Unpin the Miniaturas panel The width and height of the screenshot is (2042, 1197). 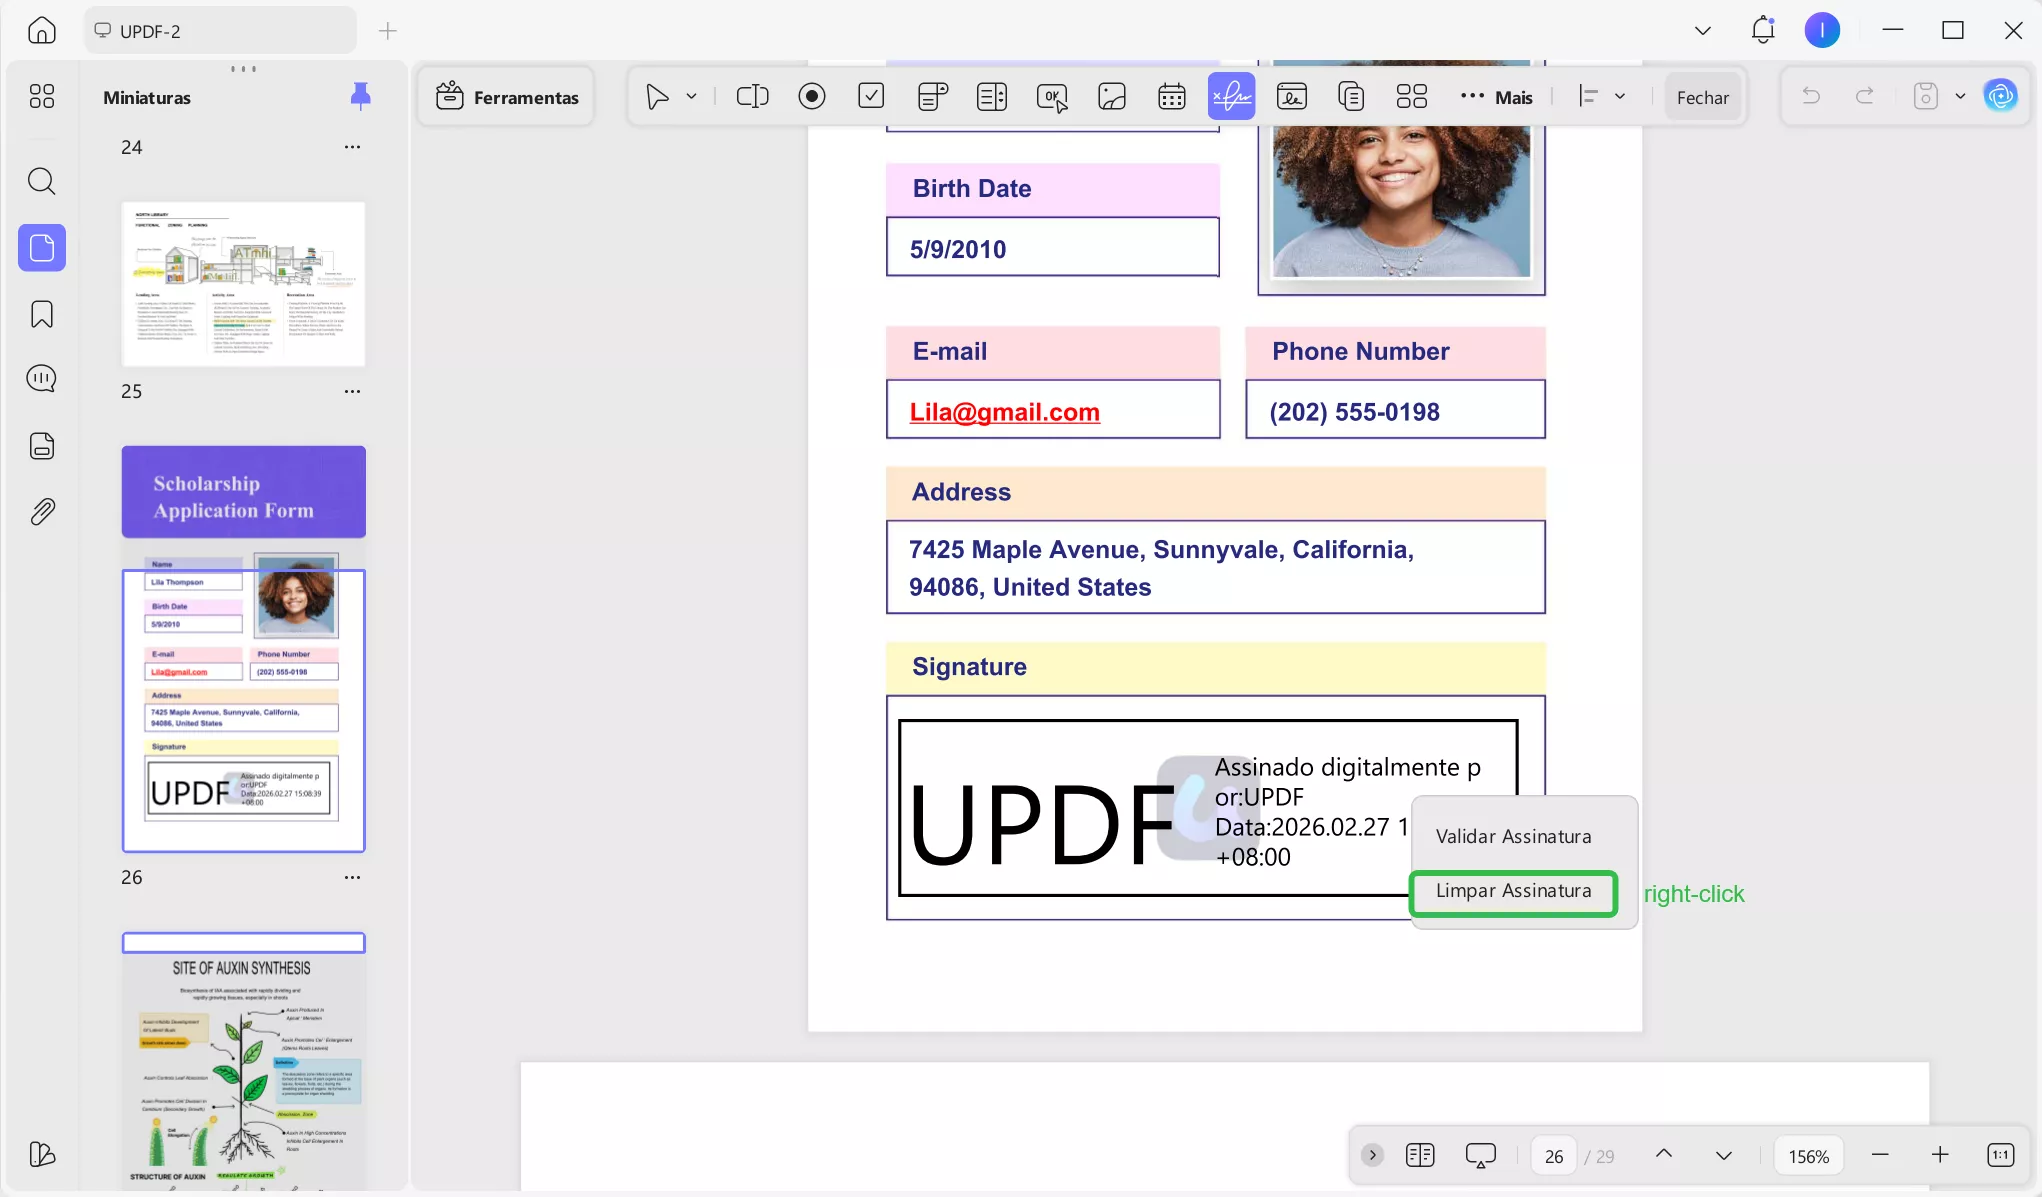(x=361, y=96)
